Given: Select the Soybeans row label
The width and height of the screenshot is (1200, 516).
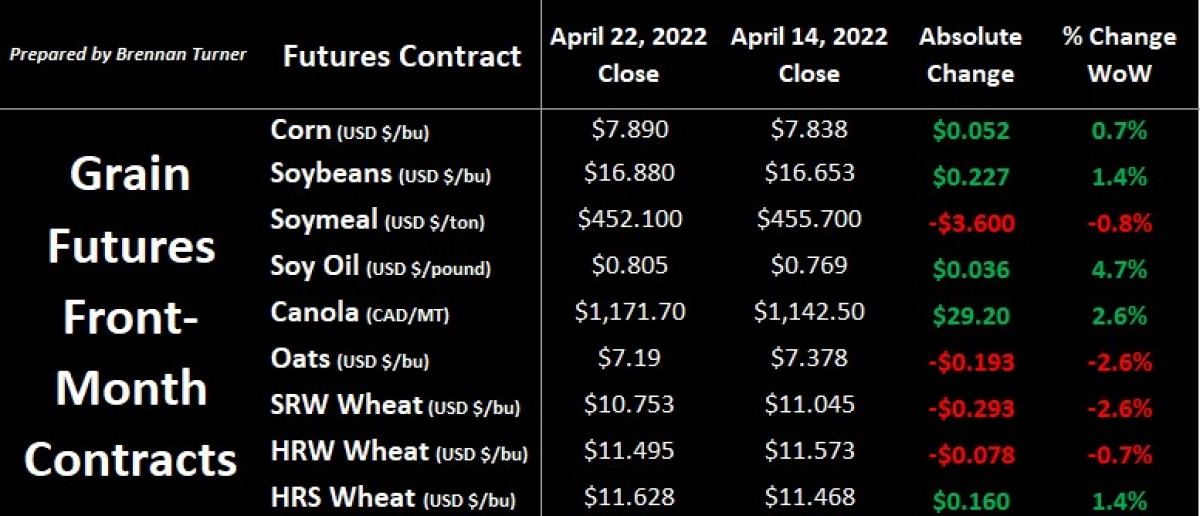Looking at the screenshot, I should [381, 174].
